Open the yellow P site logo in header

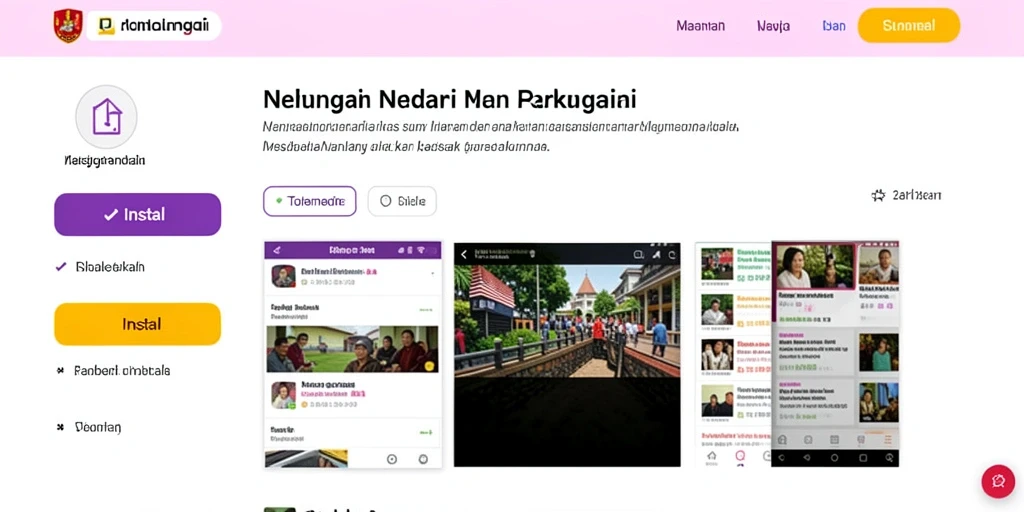tap(154, 25)
